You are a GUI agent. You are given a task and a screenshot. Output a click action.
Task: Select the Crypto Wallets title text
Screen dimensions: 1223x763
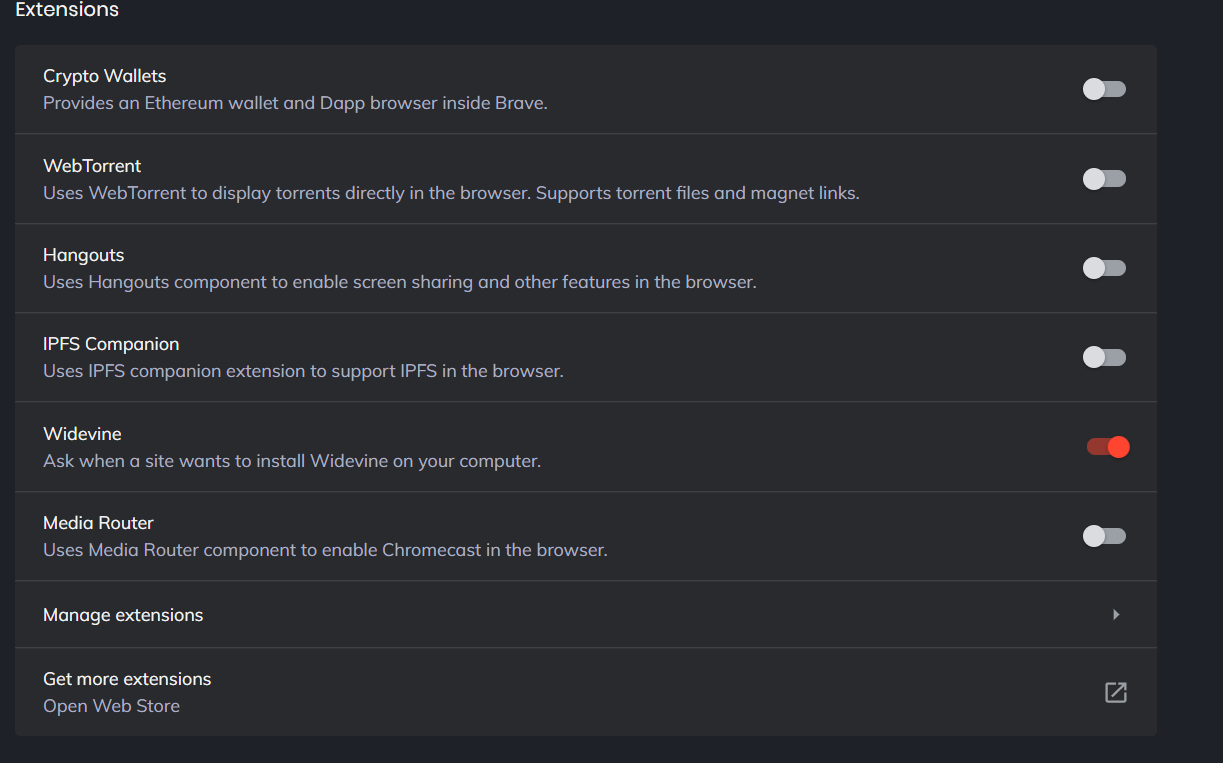click(104, 76)
